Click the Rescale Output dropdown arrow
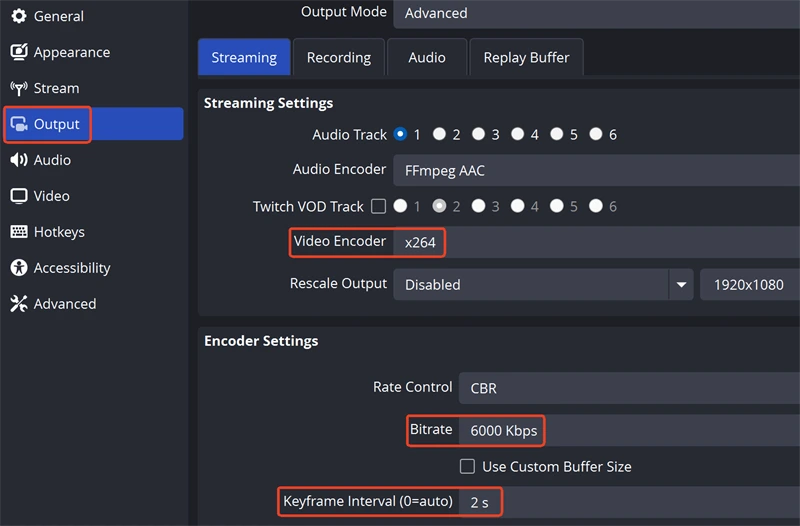The height and width of the screenshot is (526, 800). click(x=681, y=284)
